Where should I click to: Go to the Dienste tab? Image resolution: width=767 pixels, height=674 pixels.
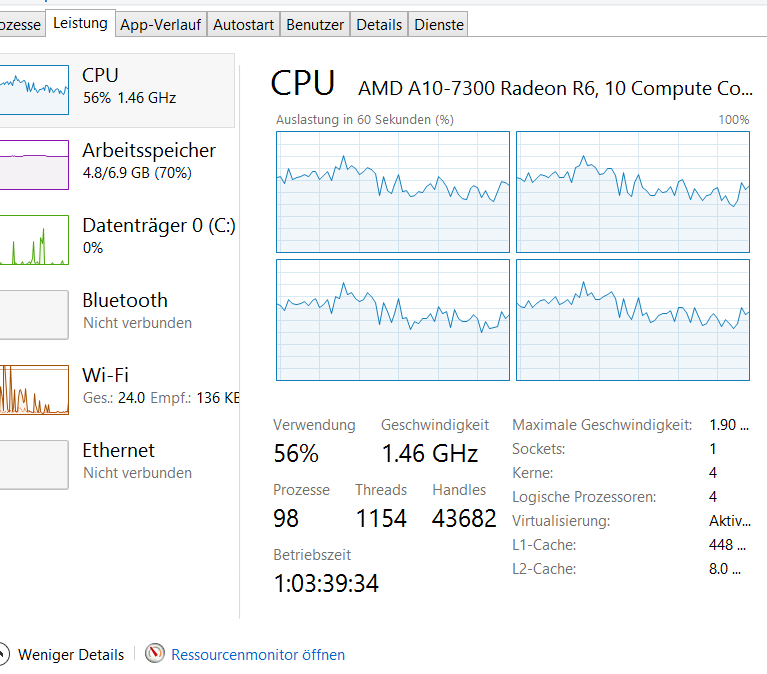438,24
